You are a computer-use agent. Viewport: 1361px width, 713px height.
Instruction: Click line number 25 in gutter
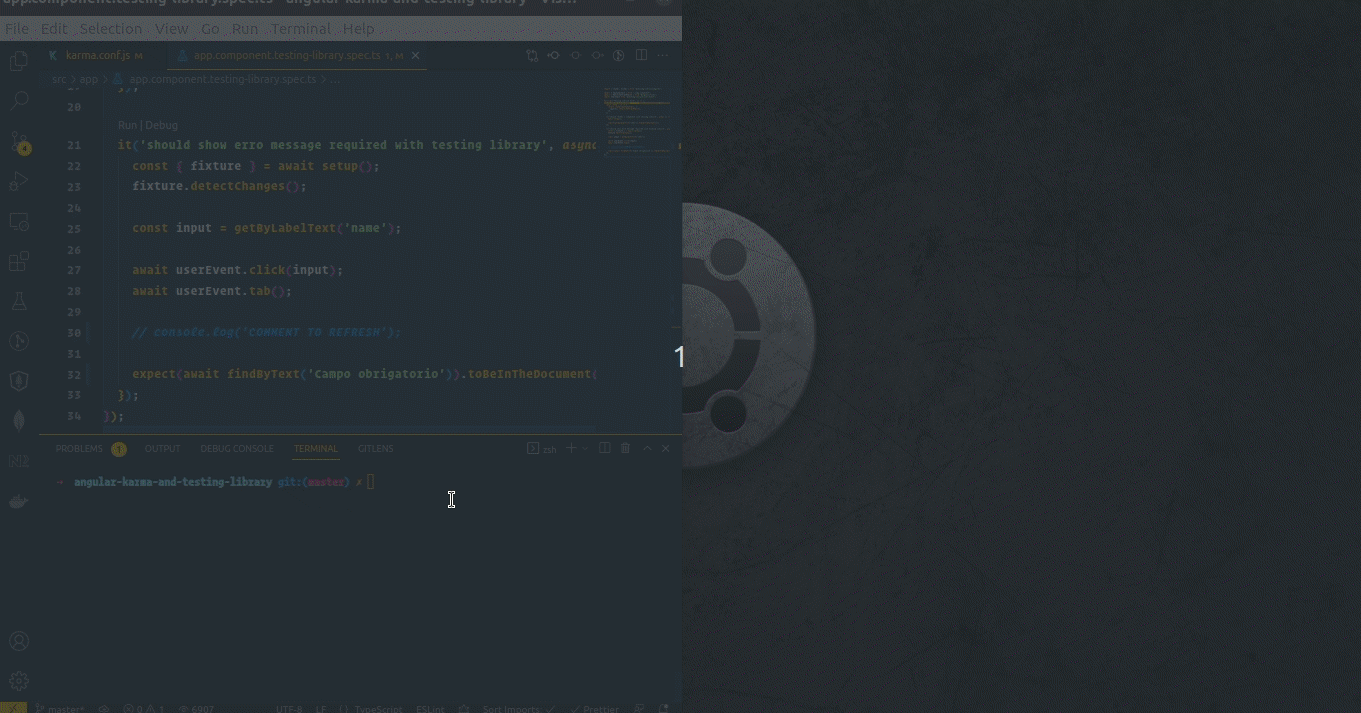click(x=74, y=228)
